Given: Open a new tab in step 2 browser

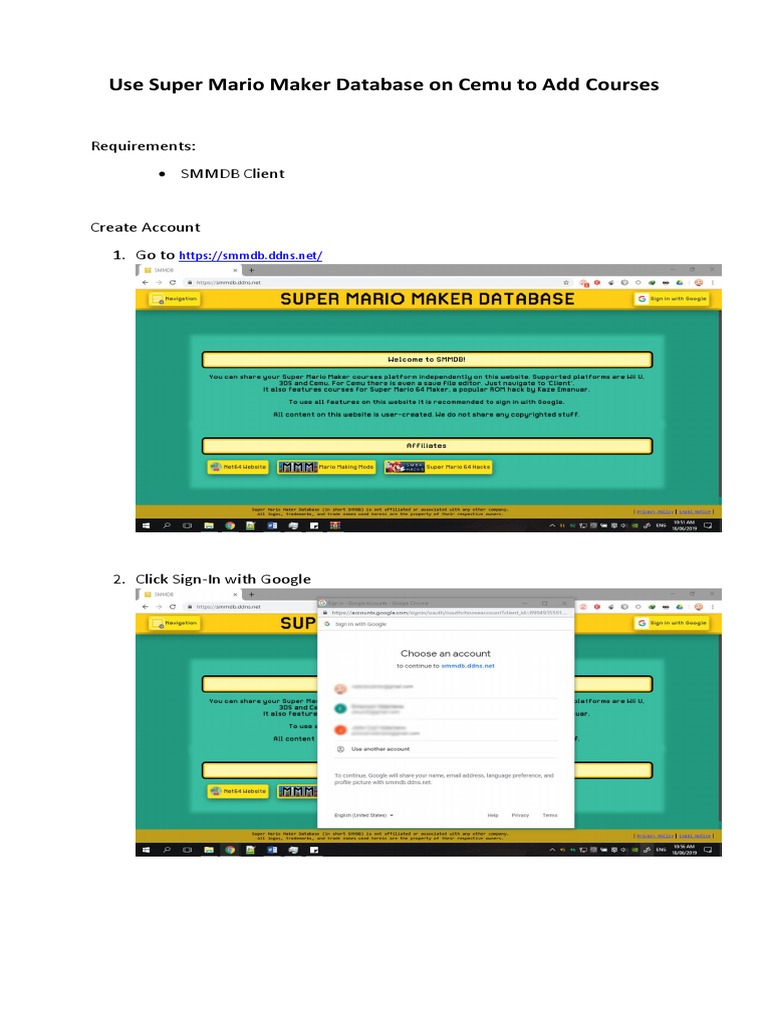Looking at the screenshot, I should pos(251,594).
